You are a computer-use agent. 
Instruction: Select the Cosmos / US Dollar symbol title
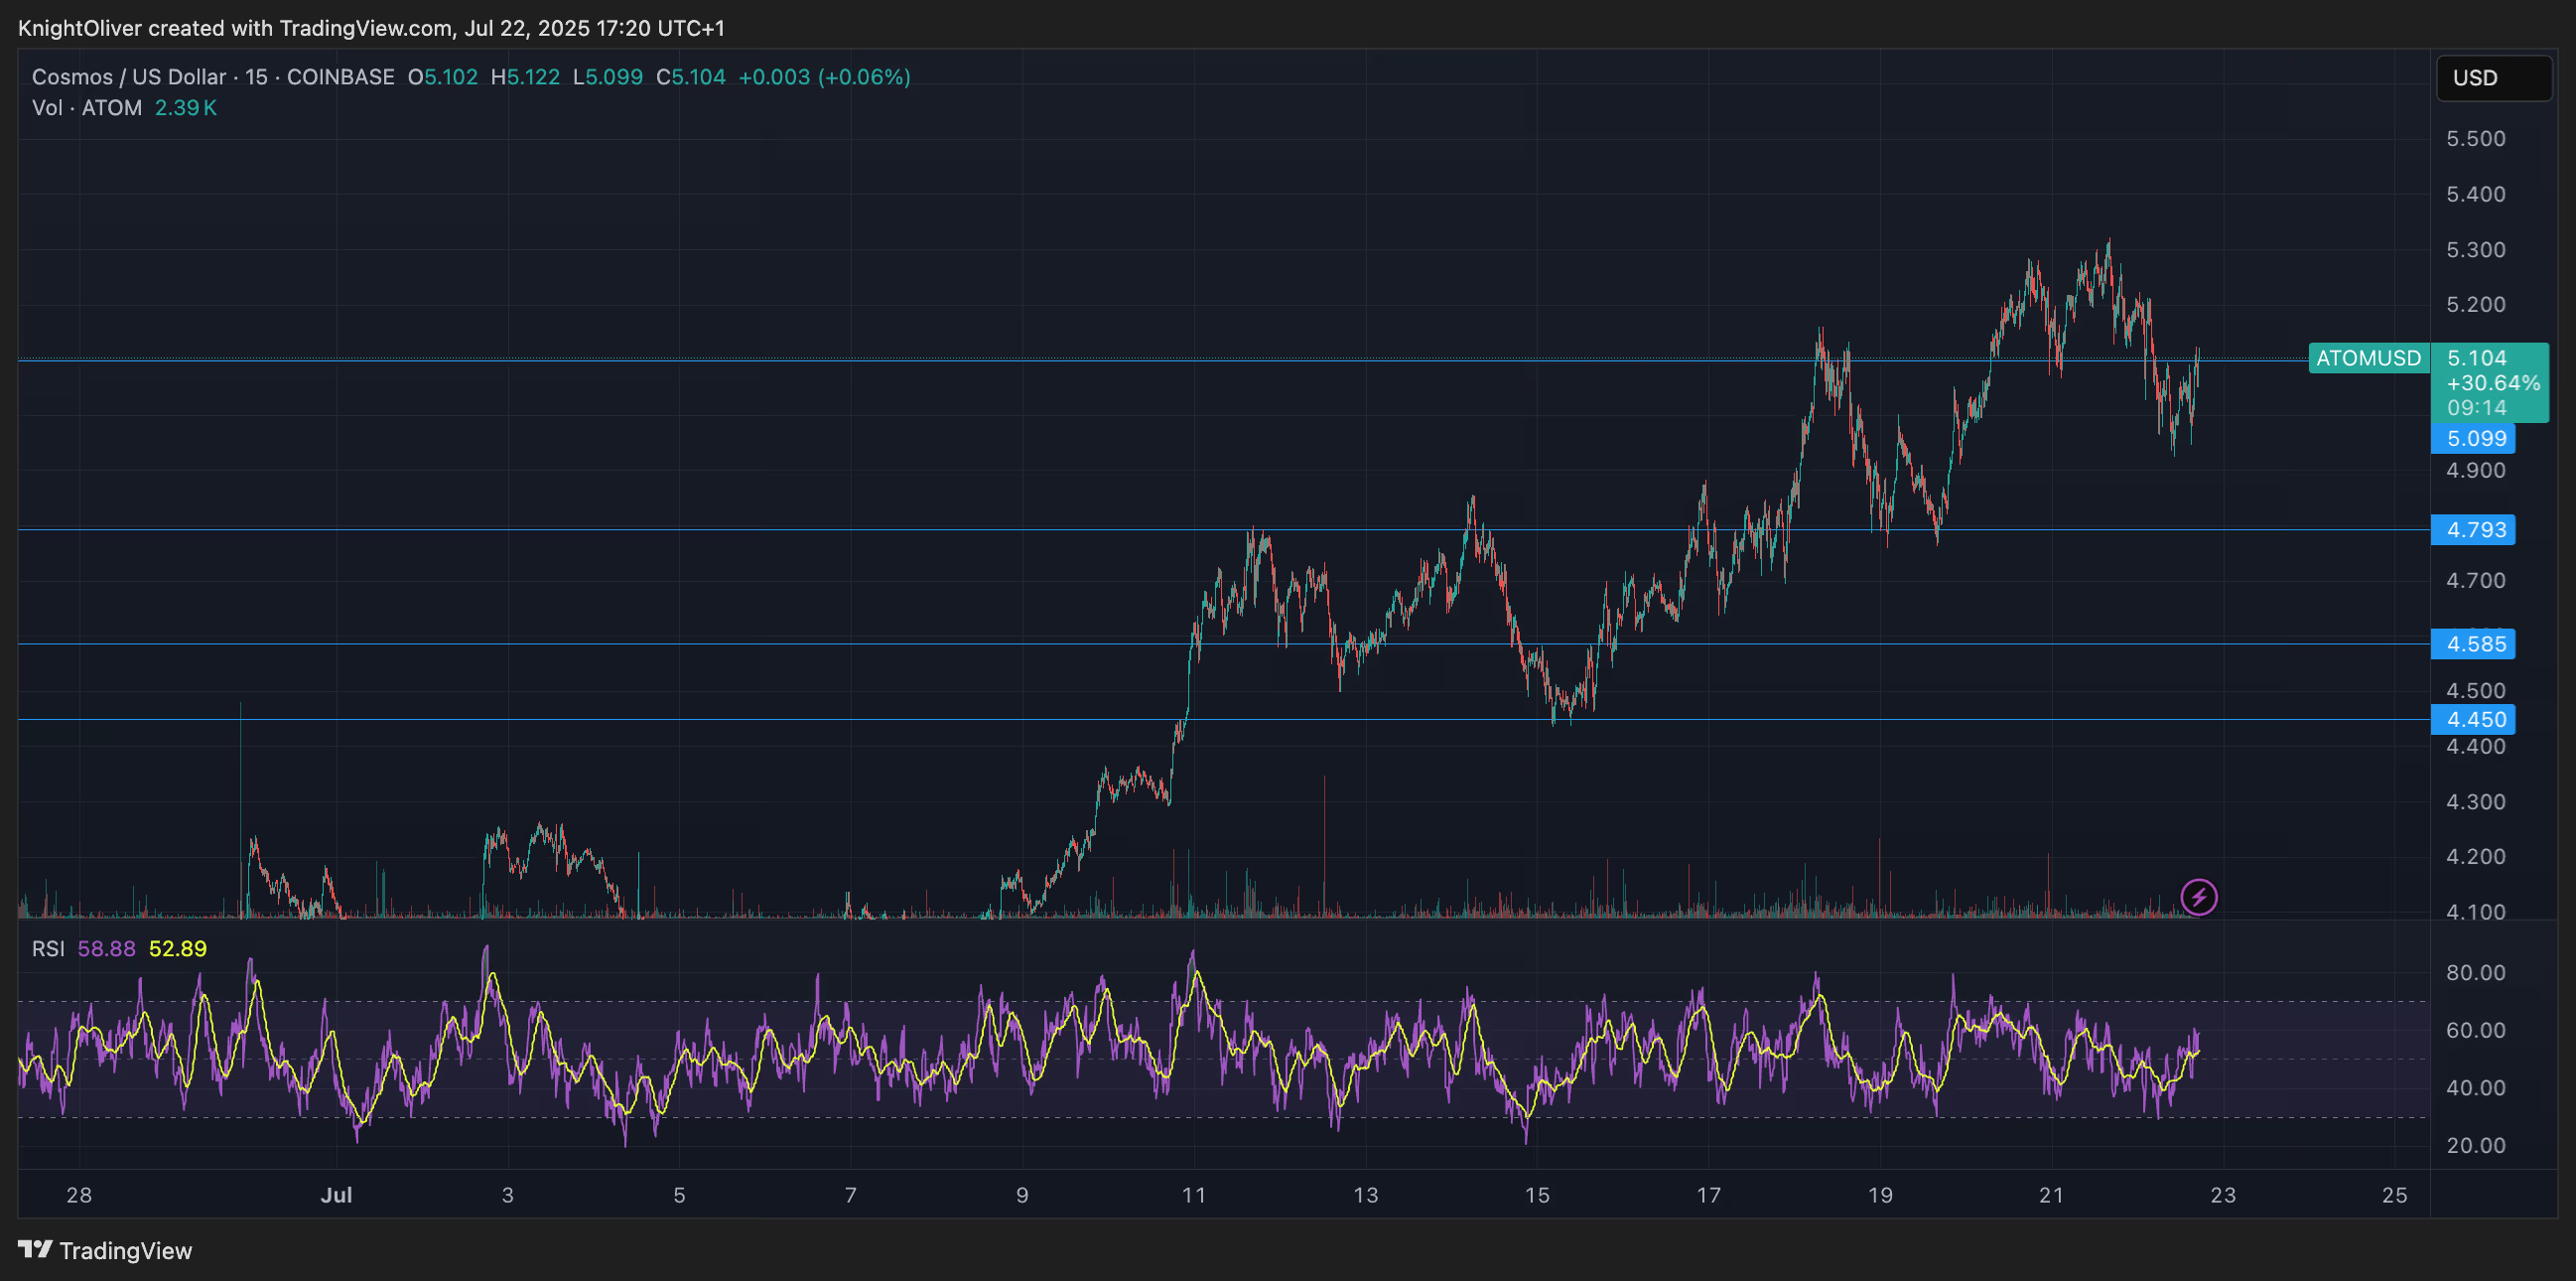[128, 77]
